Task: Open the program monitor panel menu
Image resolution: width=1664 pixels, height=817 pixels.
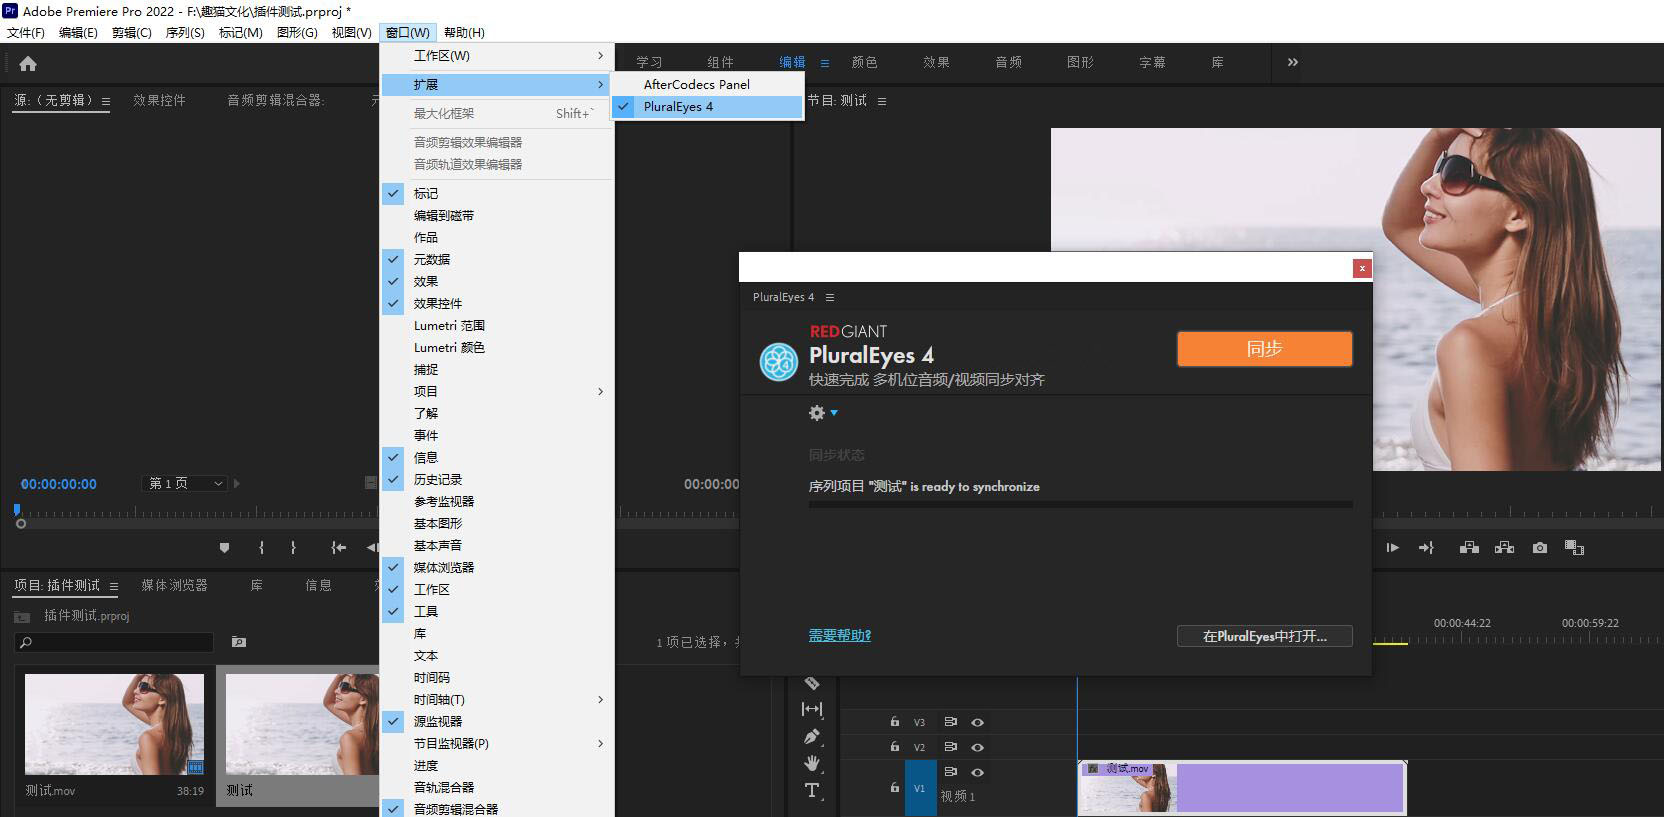Action: 881,101
